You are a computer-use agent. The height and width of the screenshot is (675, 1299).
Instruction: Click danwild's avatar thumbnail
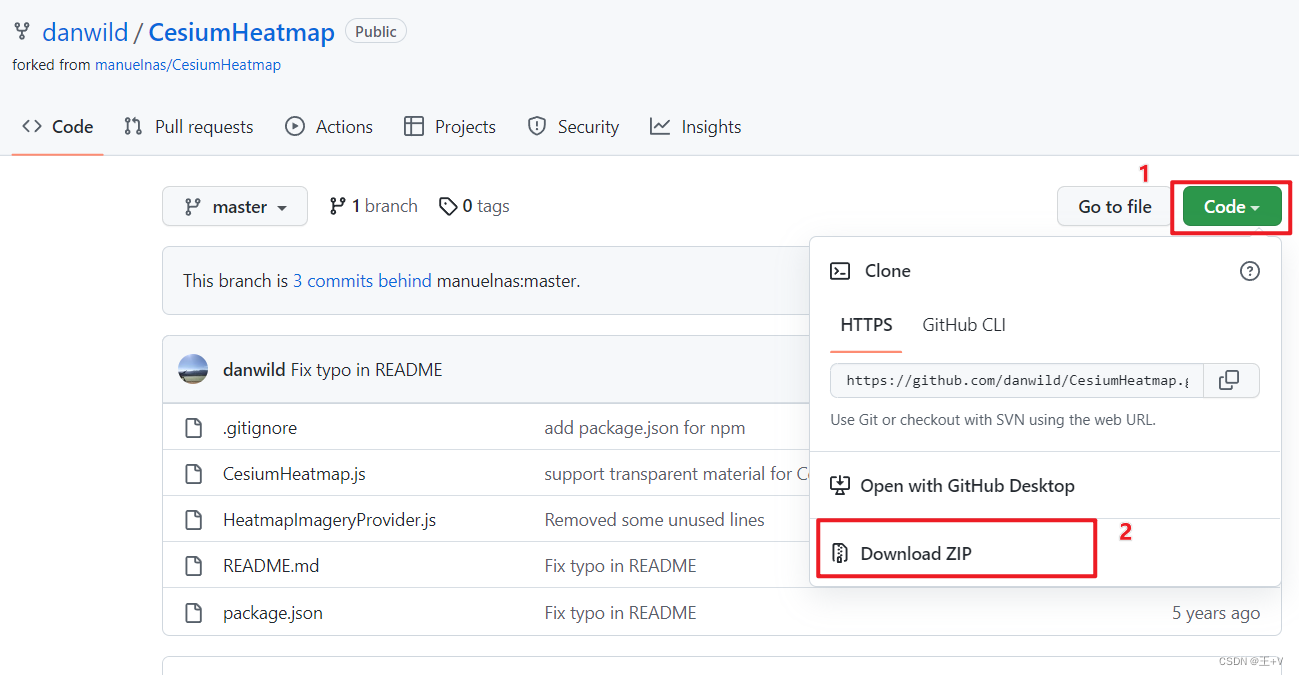tap(193, 370)
